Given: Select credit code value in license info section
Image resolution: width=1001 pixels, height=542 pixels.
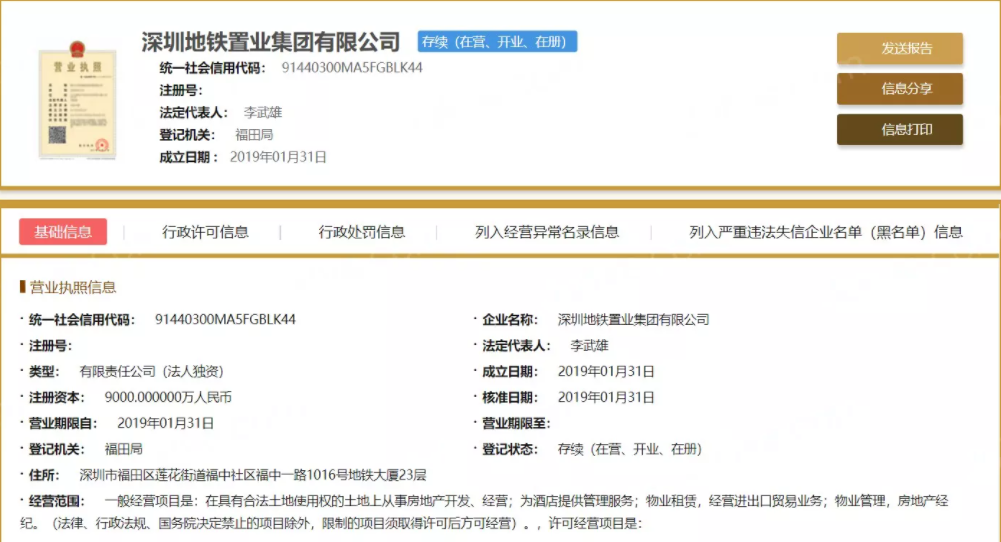Looking at the screenshot, I should click(x=225, y=319).
